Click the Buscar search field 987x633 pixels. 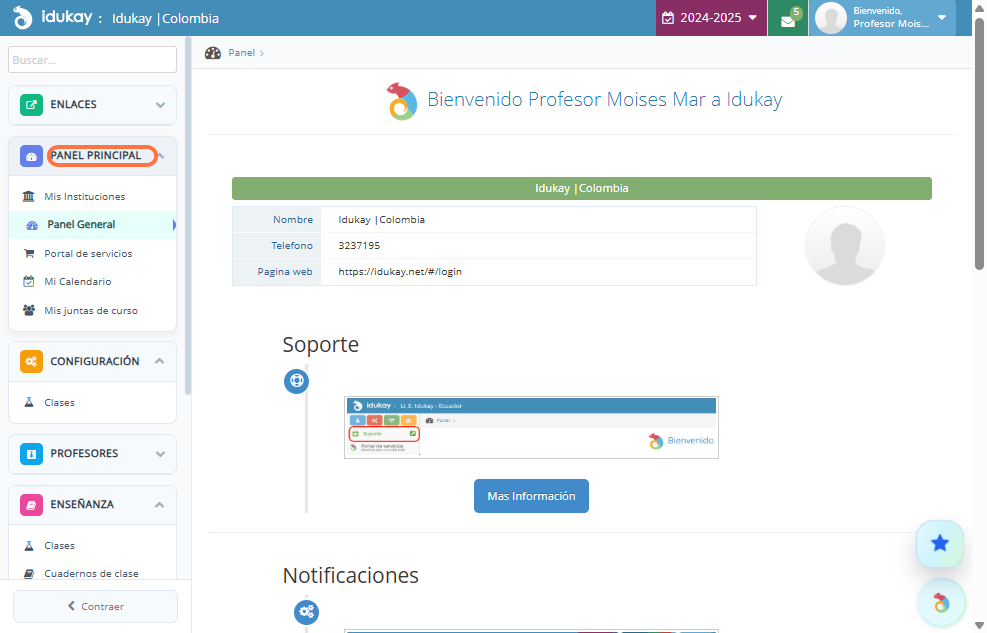[x=93, y=60]
